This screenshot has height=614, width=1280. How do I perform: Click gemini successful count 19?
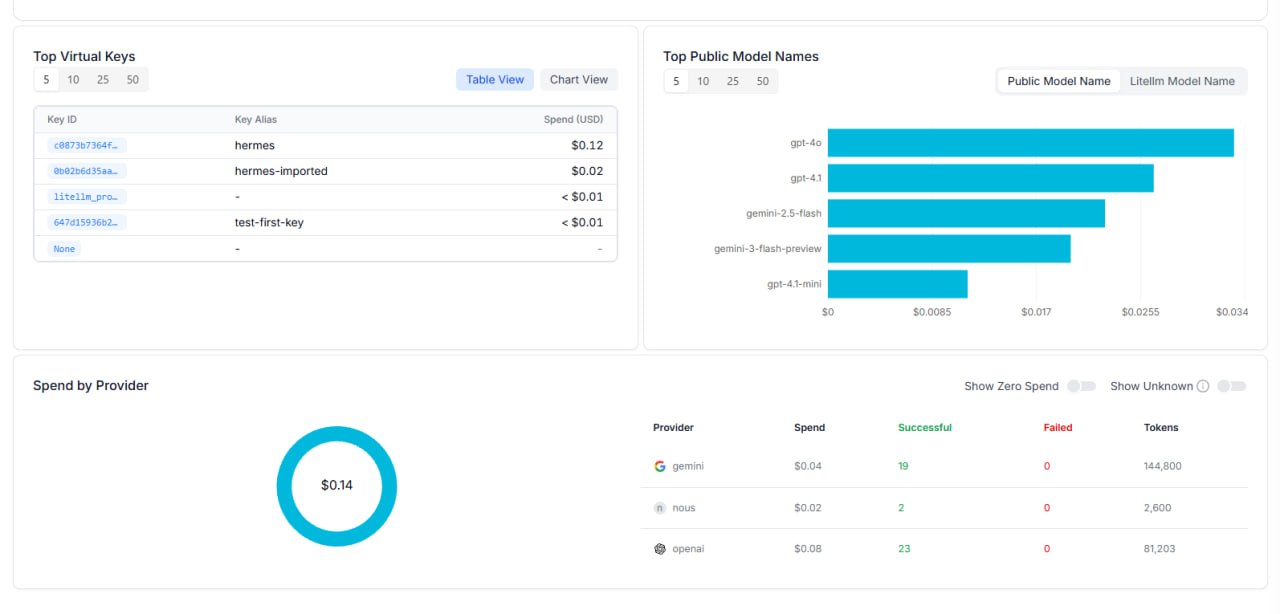coord(903,466)
